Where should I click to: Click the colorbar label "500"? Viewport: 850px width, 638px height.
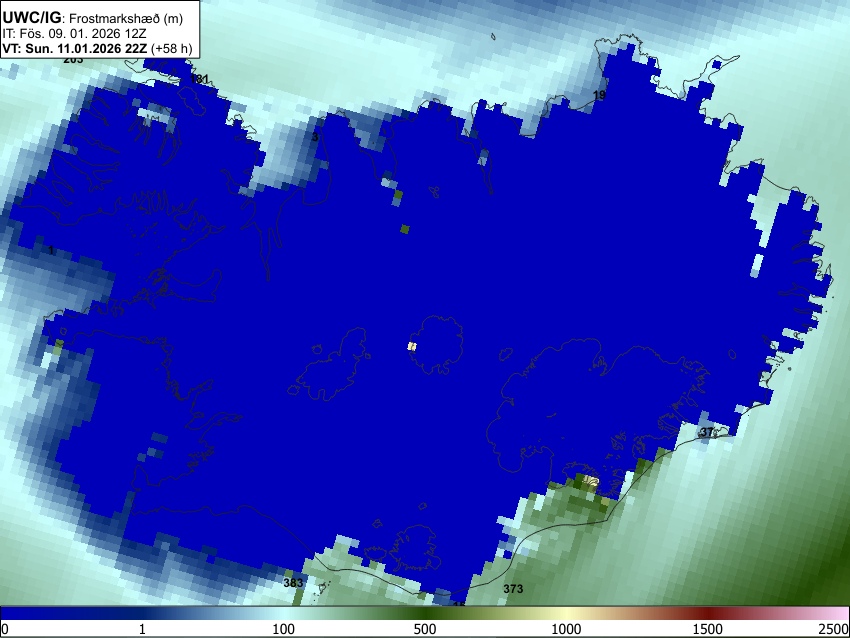click(x=424, y=629)
